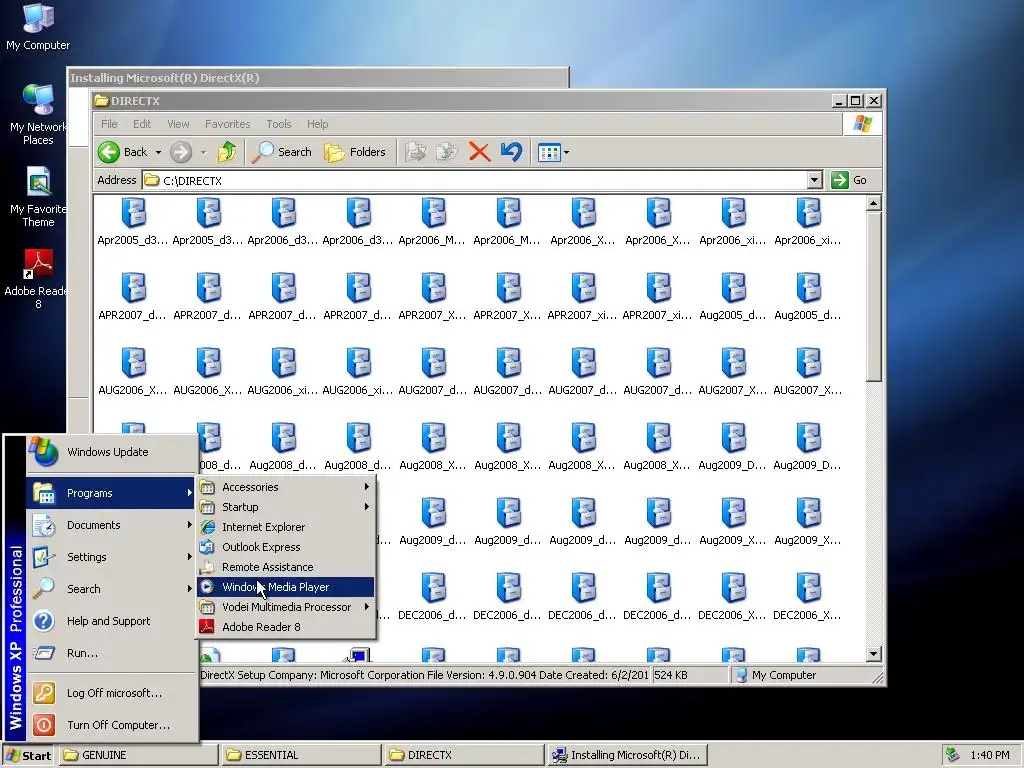Select the first Apr2006_M... cabinet file

[433, 222]
